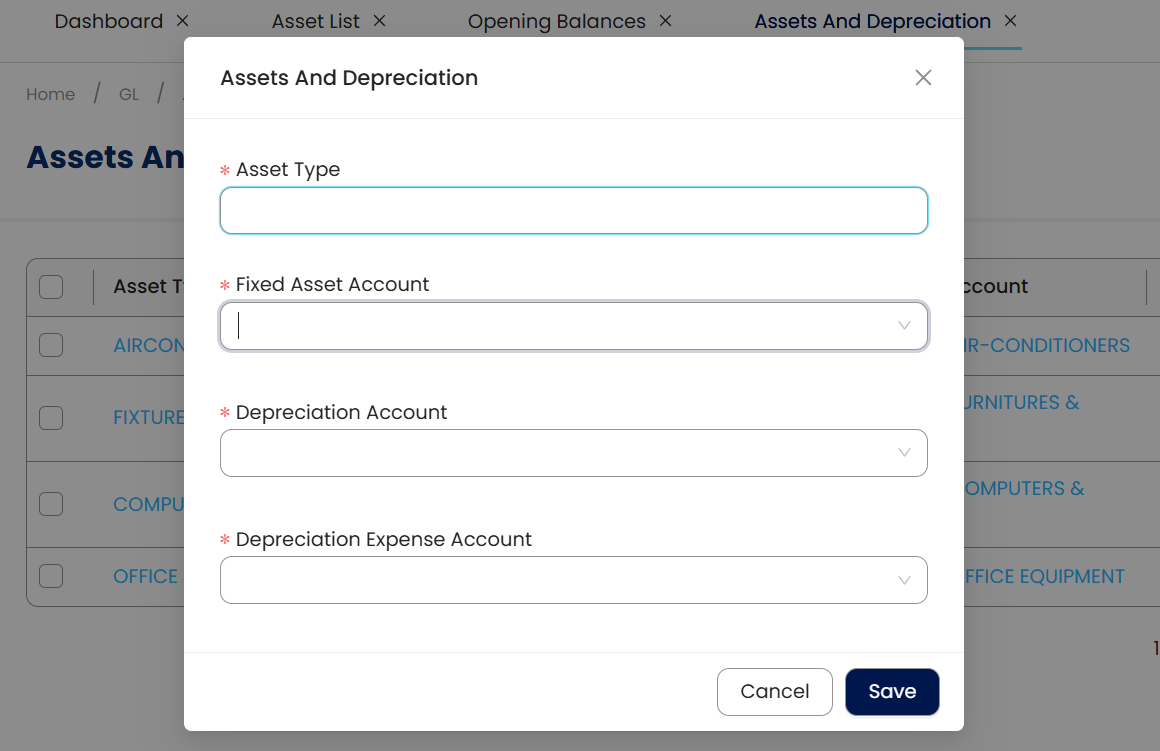
Task: Click the Depreciation Expense Account label
Action: (383, 540)
